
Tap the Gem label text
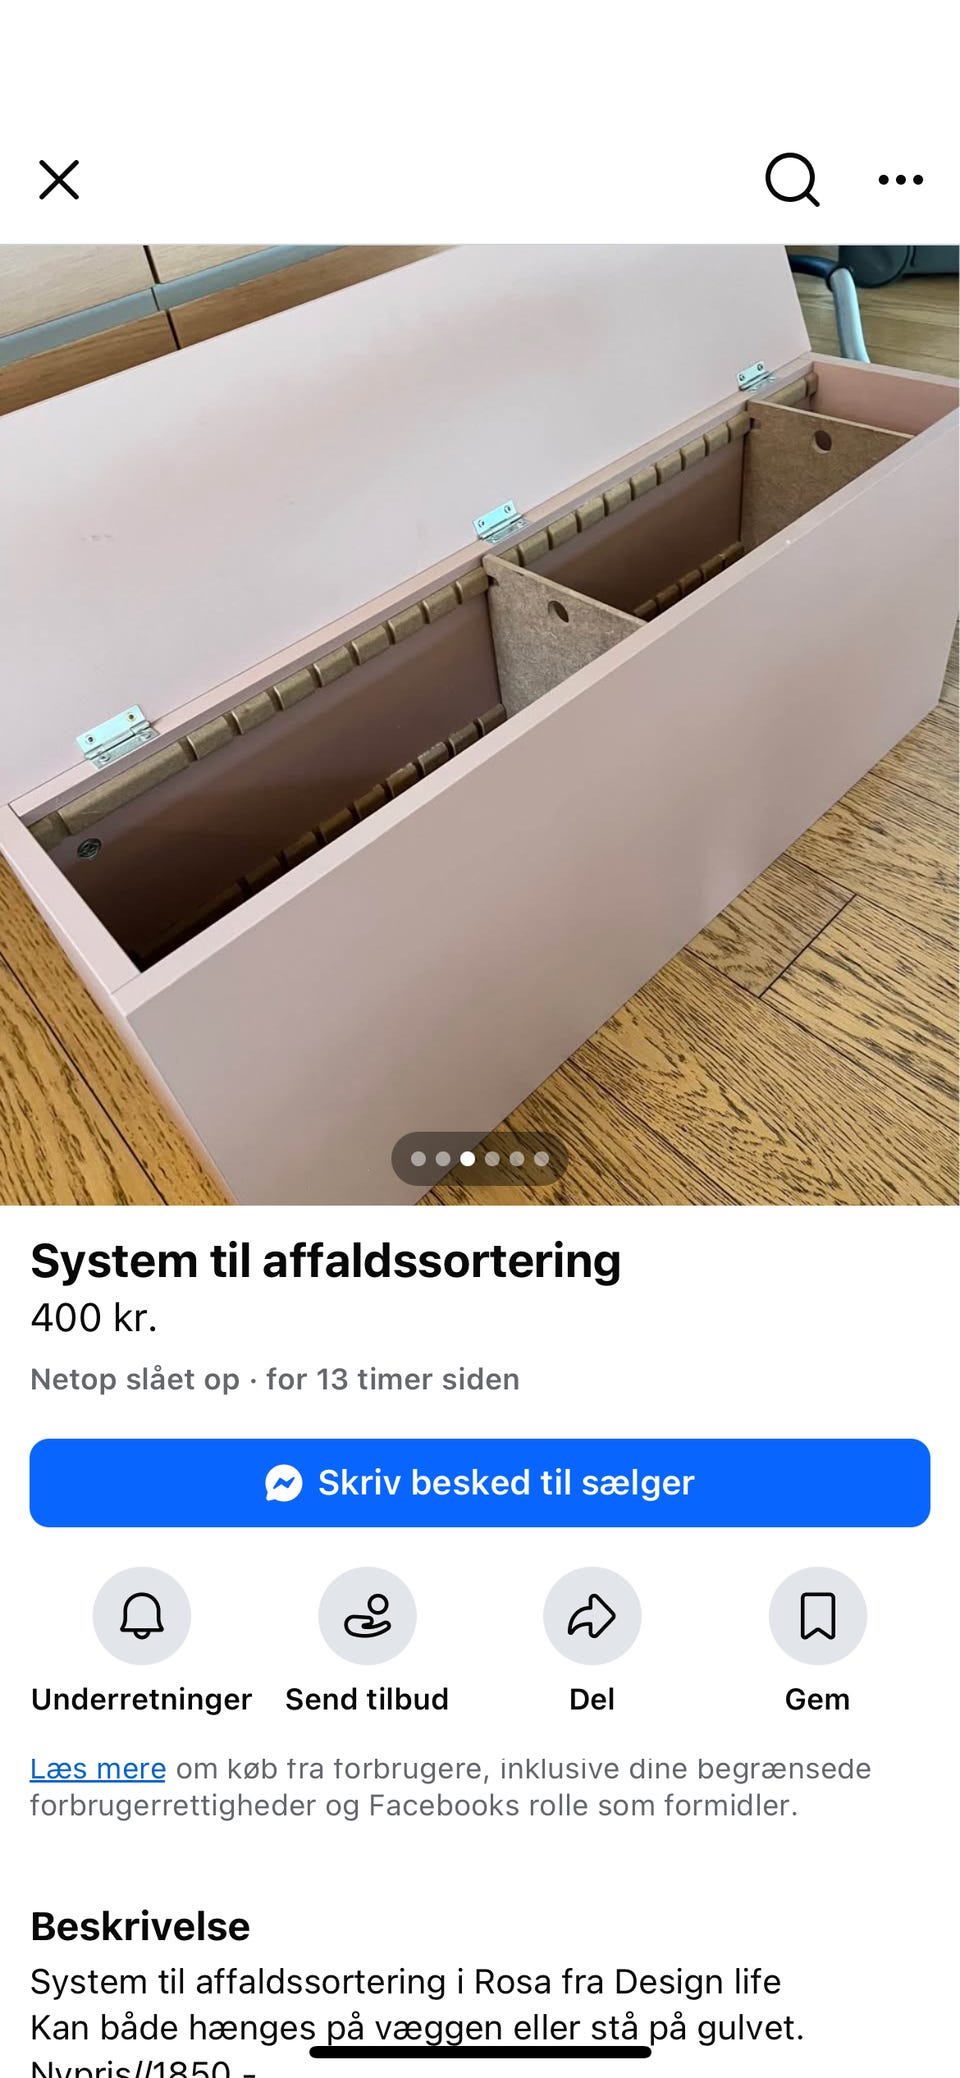(x=817, y=1699)
